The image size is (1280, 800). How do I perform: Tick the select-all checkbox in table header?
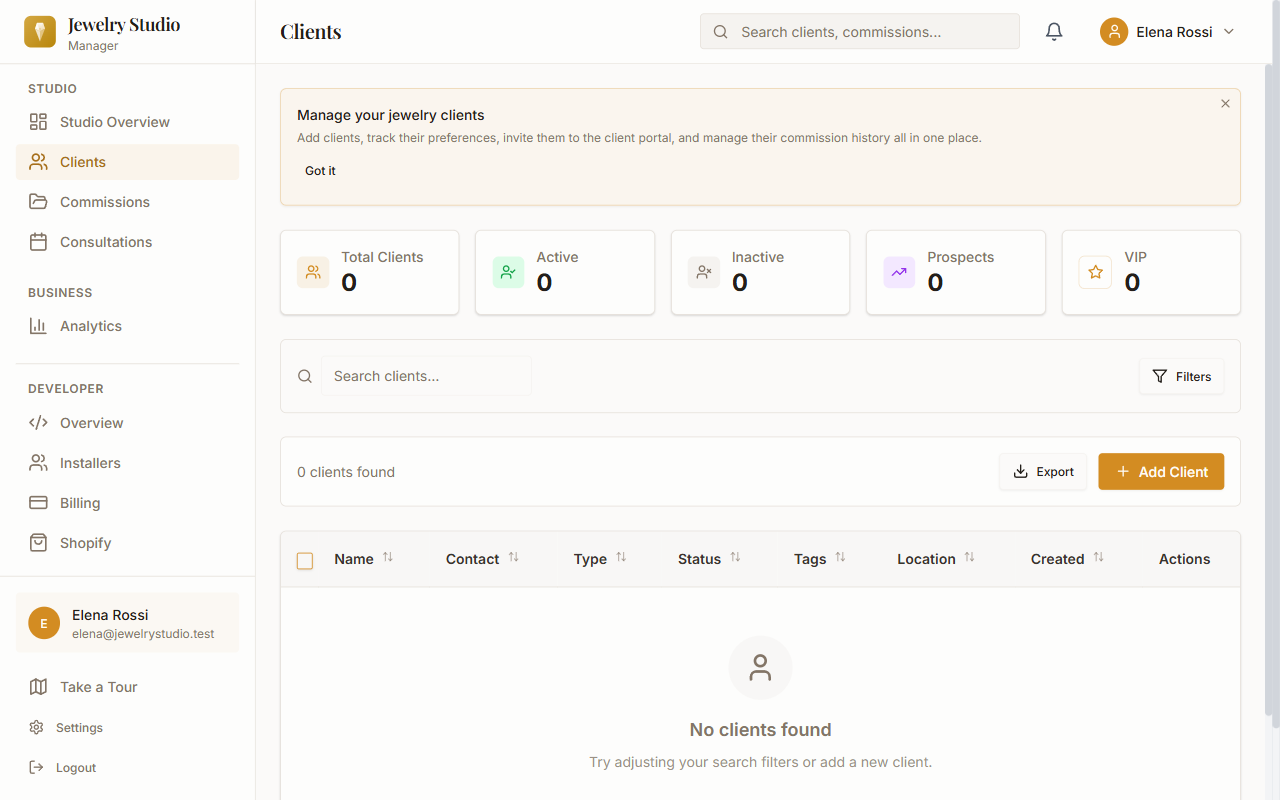tap(305, 561)
